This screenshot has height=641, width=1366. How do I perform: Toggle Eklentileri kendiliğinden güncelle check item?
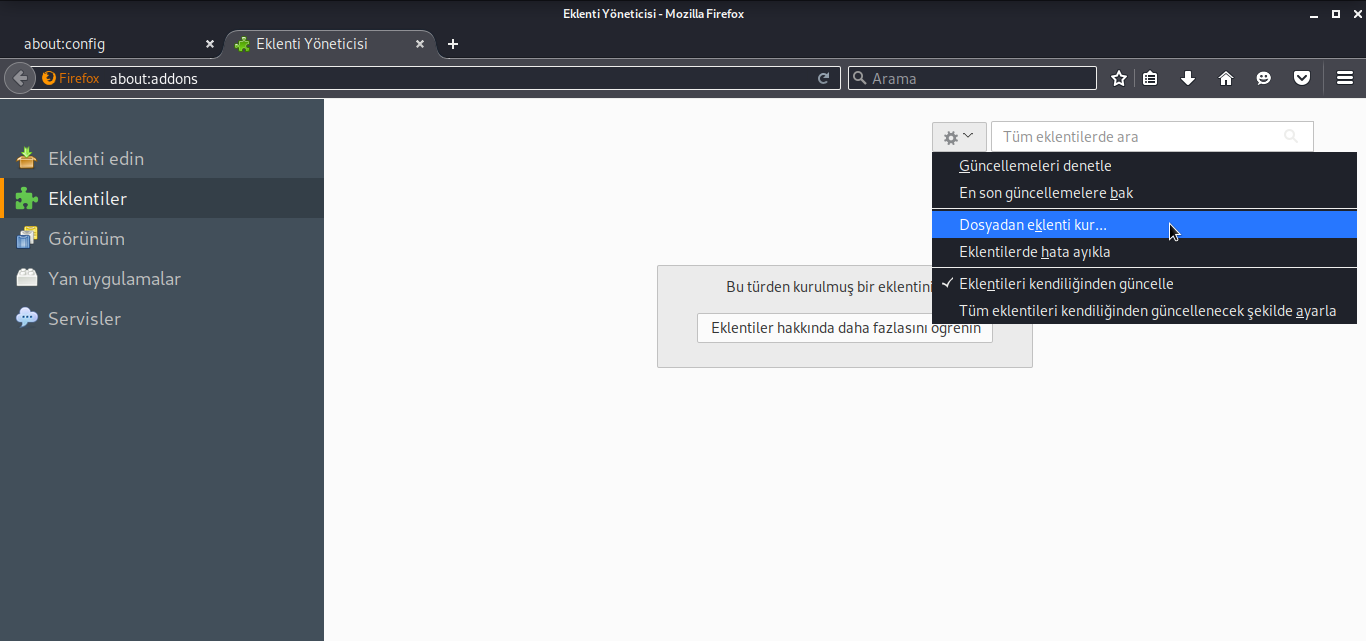[1144, 284]
